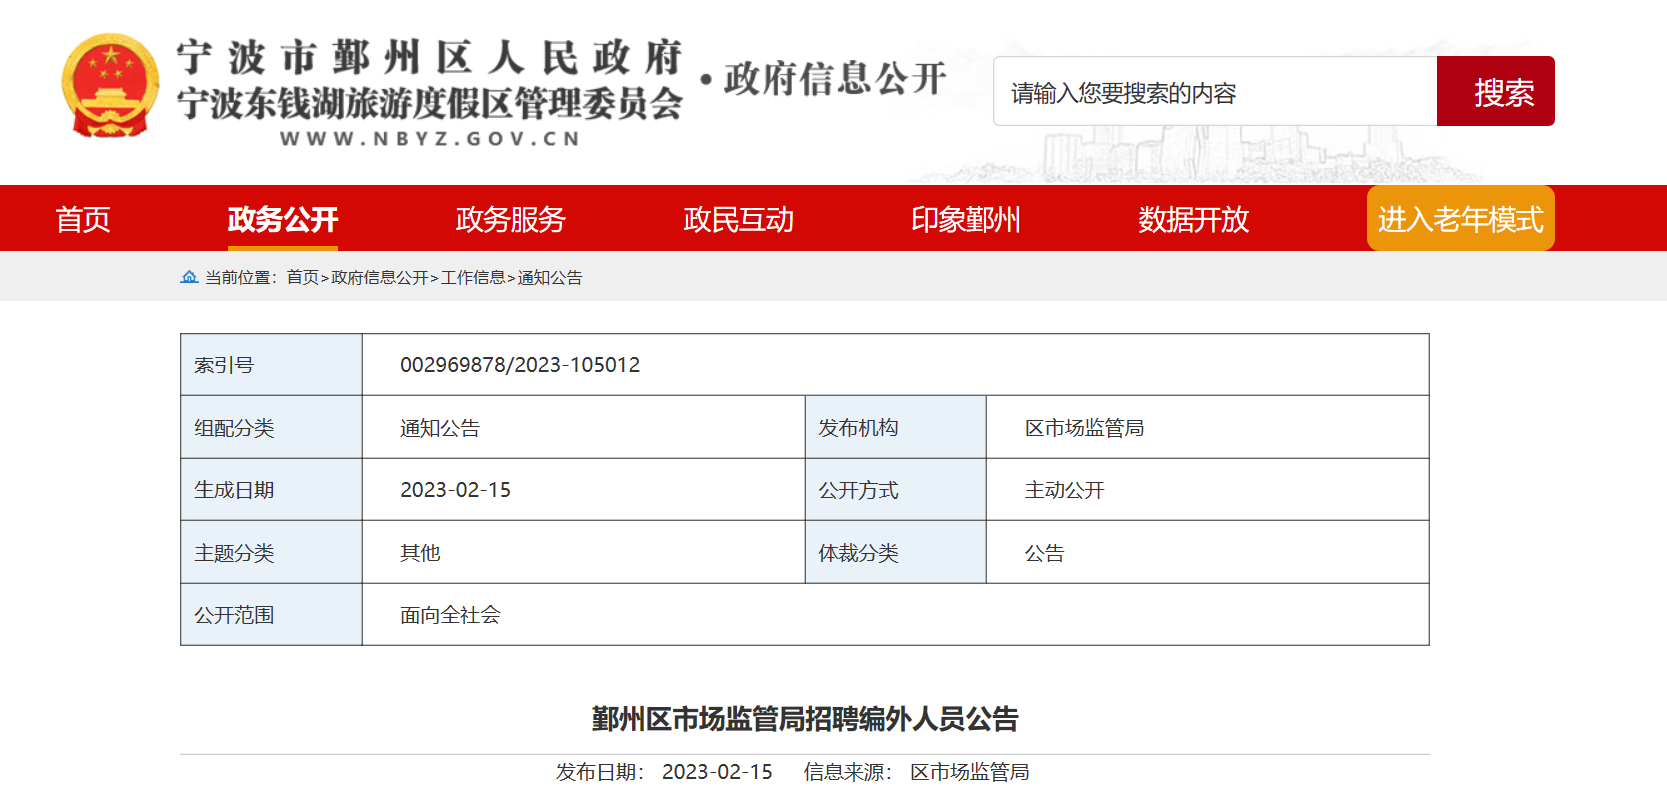Click the 组配分类 label cell
This screenshot has width=1667, height=798.
271,427
